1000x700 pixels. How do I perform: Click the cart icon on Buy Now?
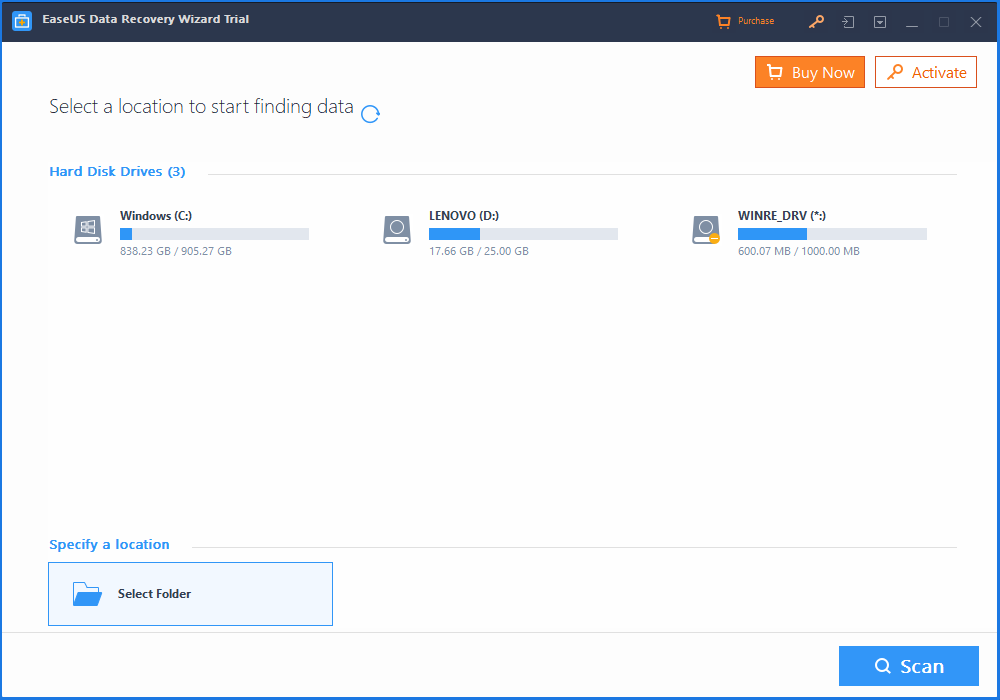(774, 72)
